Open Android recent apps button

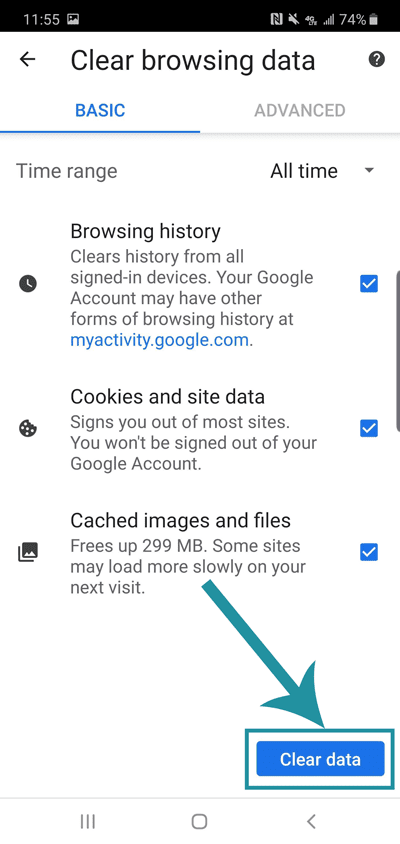click(x=88, y=821)
